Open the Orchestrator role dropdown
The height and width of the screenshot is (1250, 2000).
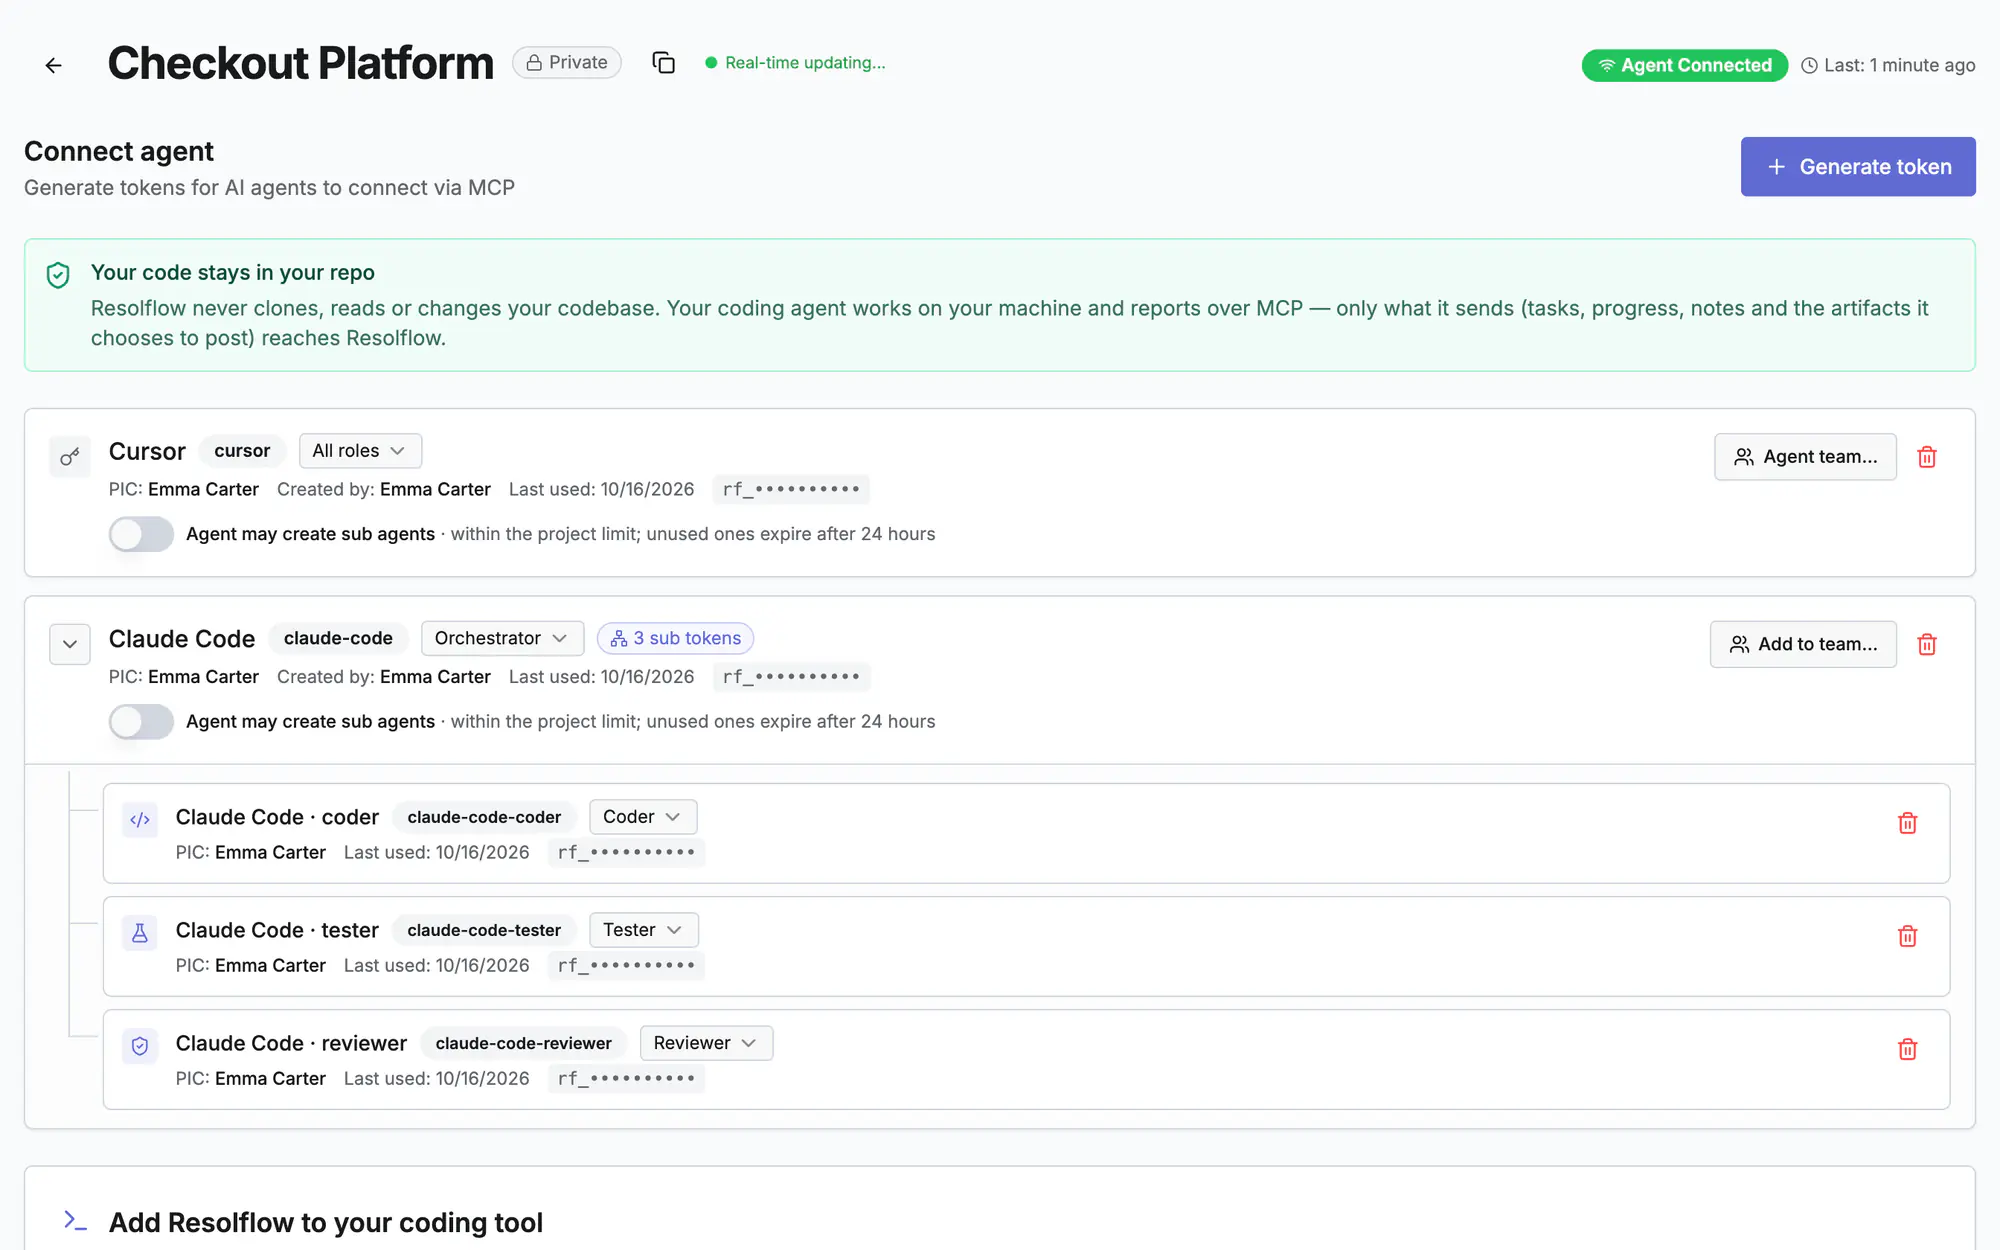[502, 638]
